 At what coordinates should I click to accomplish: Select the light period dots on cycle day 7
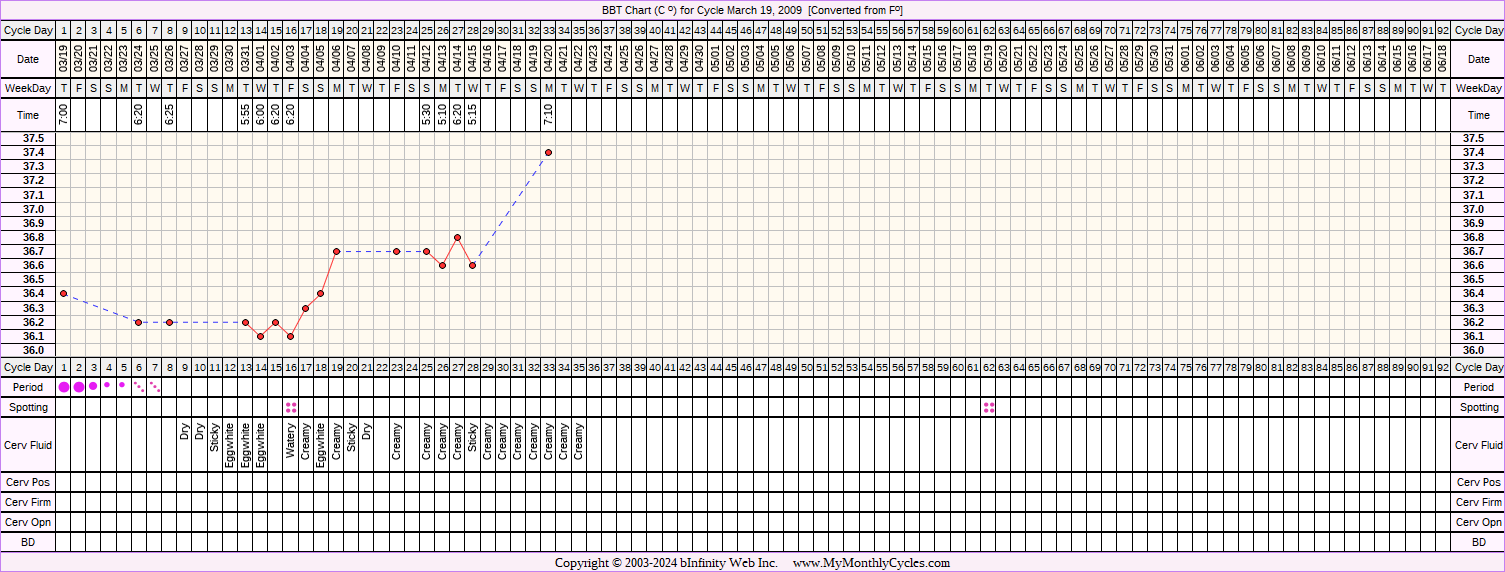(x=154, y=386)
